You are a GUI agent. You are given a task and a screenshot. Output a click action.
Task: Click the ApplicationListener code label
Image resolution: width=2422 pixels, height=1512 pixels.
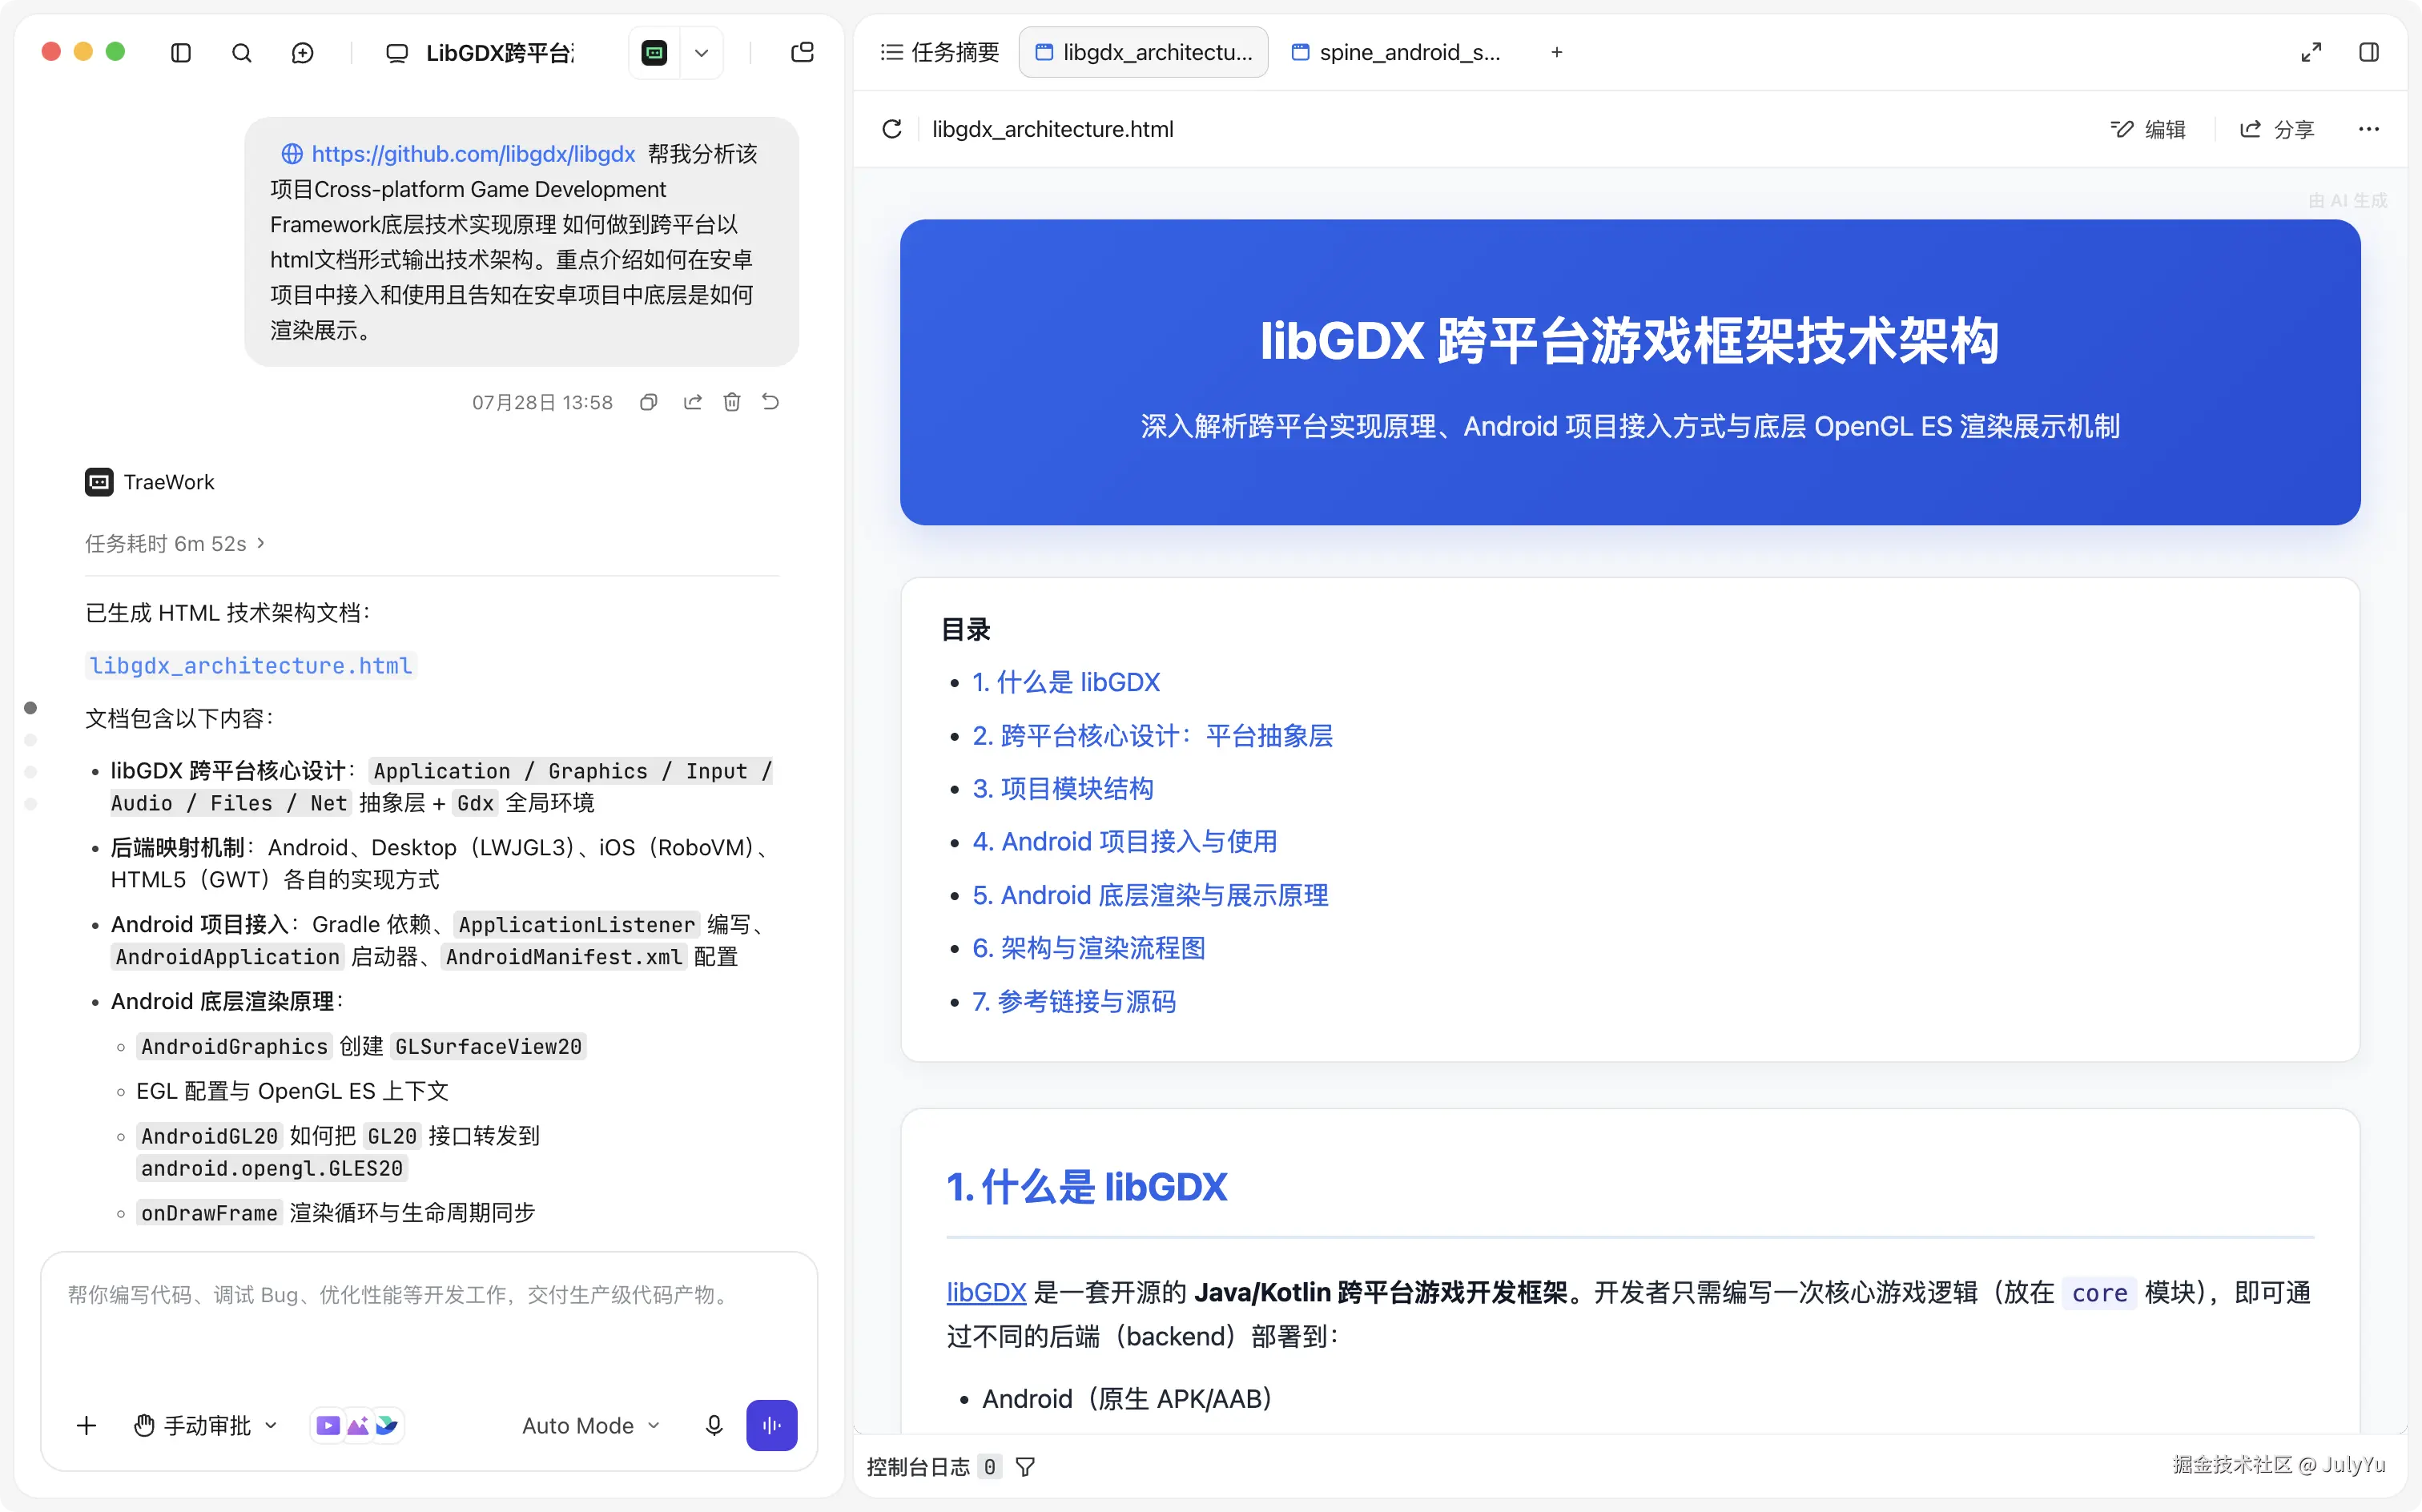[x=577, y=925]
